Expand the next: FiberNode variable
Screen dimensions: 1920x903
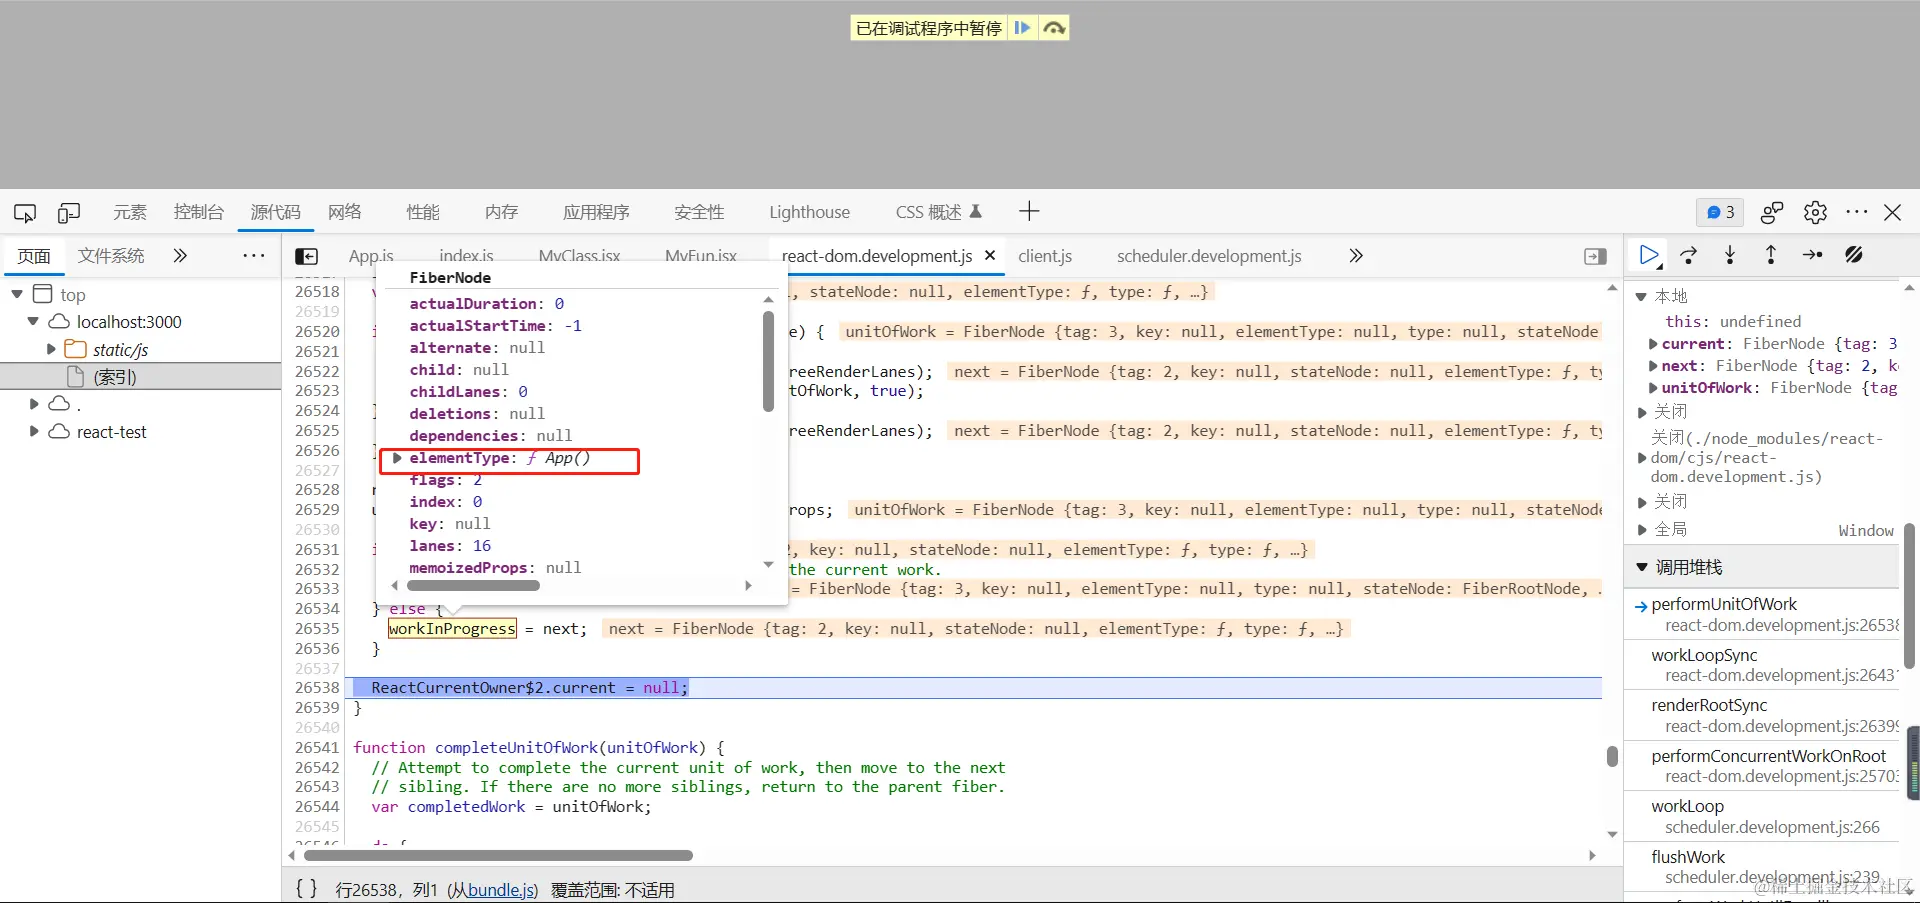[x=1653, y=366]
